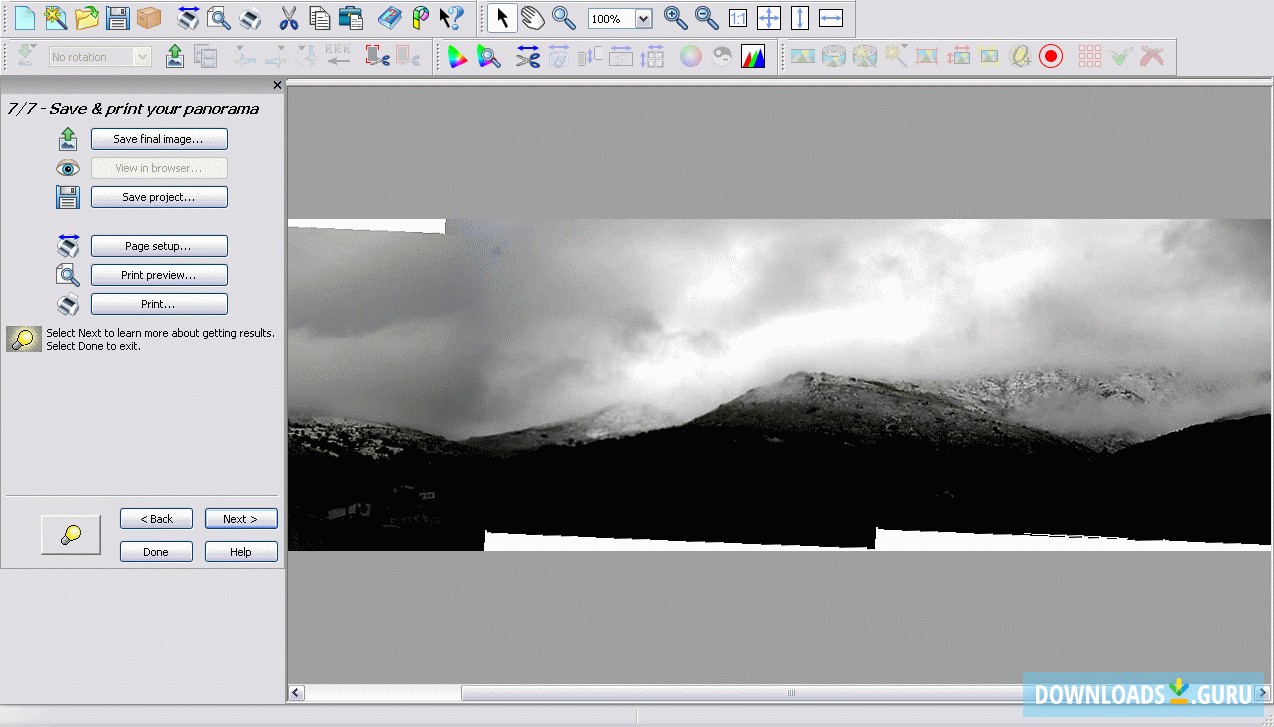1274x727 pixels.
Task: Import images with the green arrow icon
Action: [x=174, y=56]
